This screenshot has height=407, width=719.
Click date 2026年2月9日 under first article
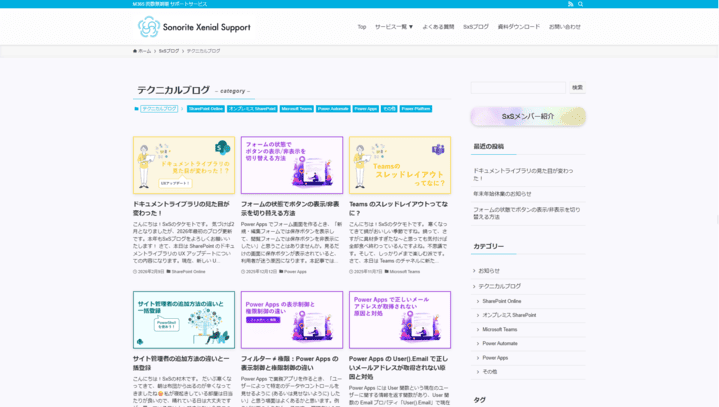point(151,271)
